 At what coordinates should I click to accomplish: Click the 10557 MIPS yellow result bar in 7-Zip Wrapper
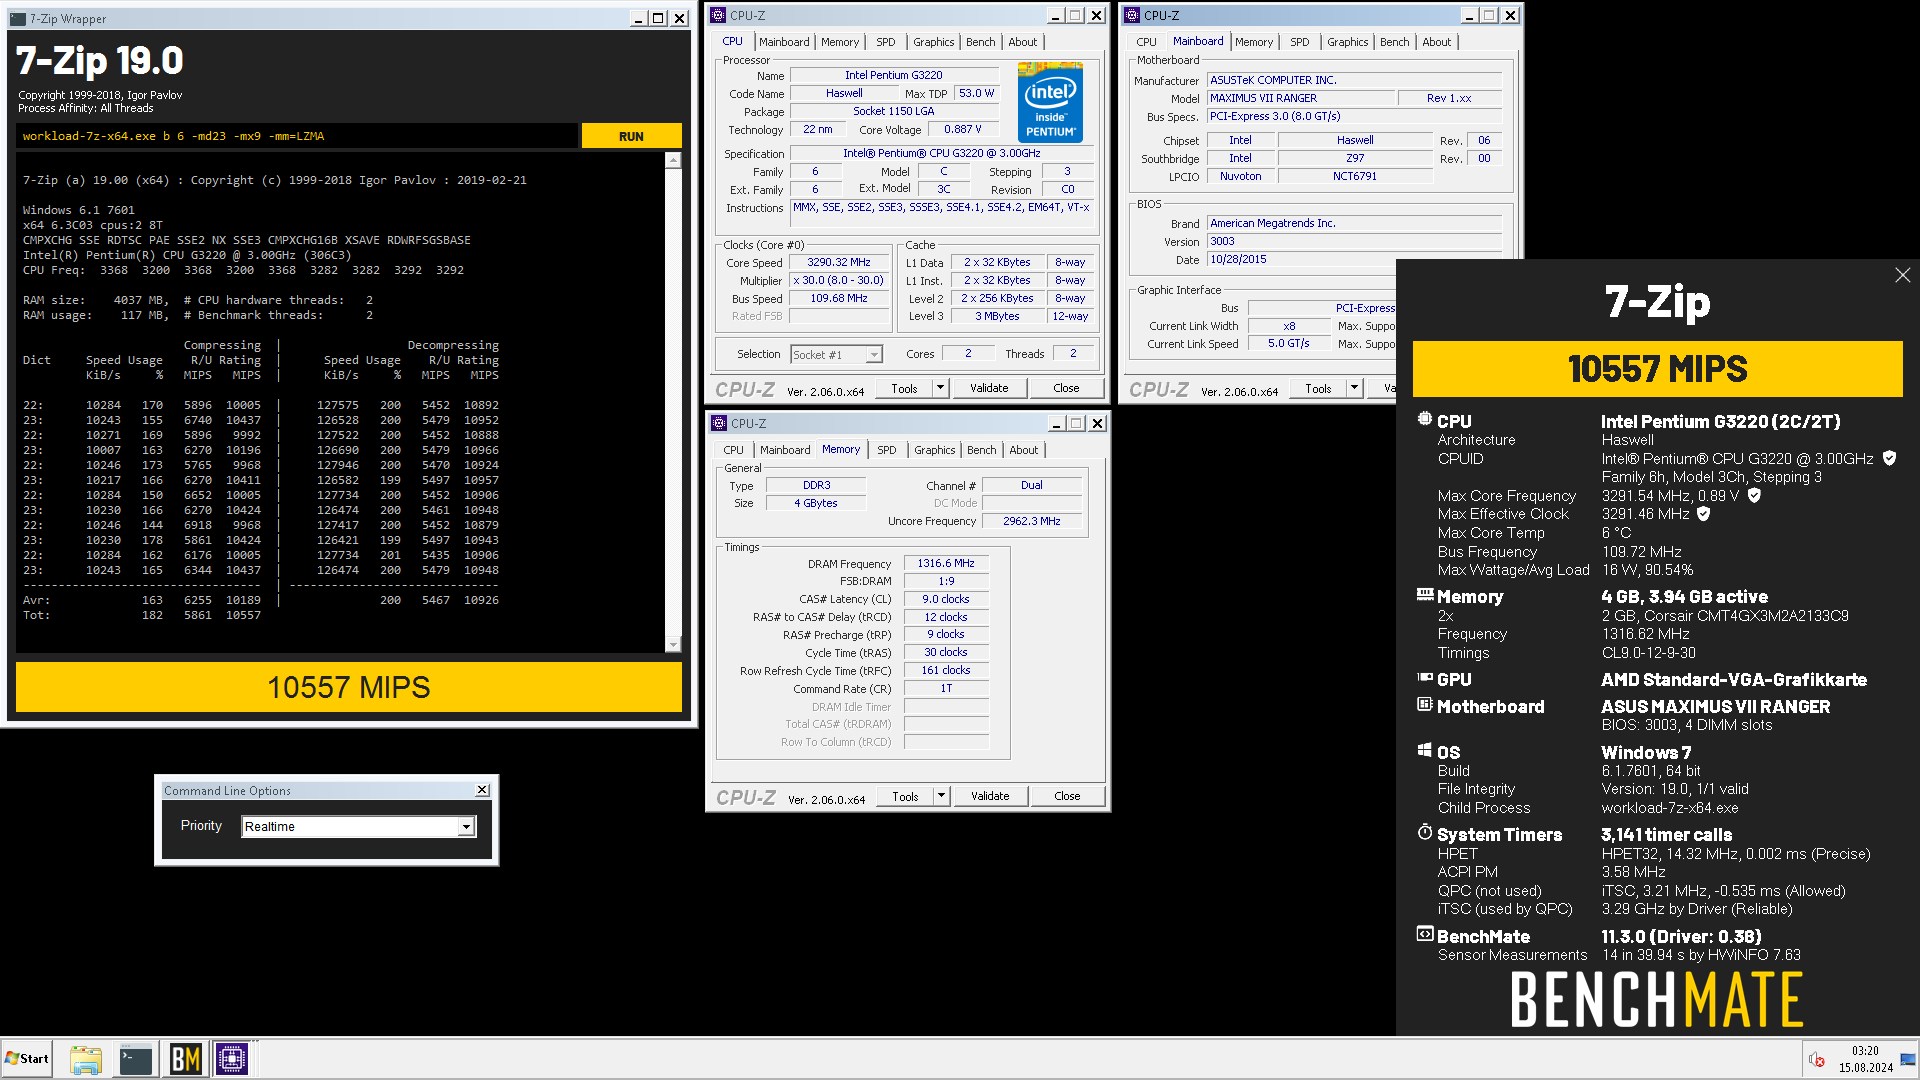pos(348,687)
